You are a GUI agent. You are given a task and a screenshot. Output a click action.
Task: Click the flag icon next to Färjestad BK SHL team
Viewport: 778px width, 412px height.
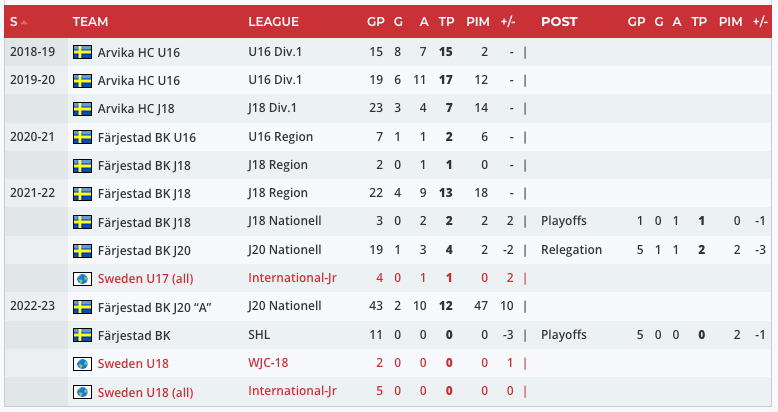coord(83,334)
